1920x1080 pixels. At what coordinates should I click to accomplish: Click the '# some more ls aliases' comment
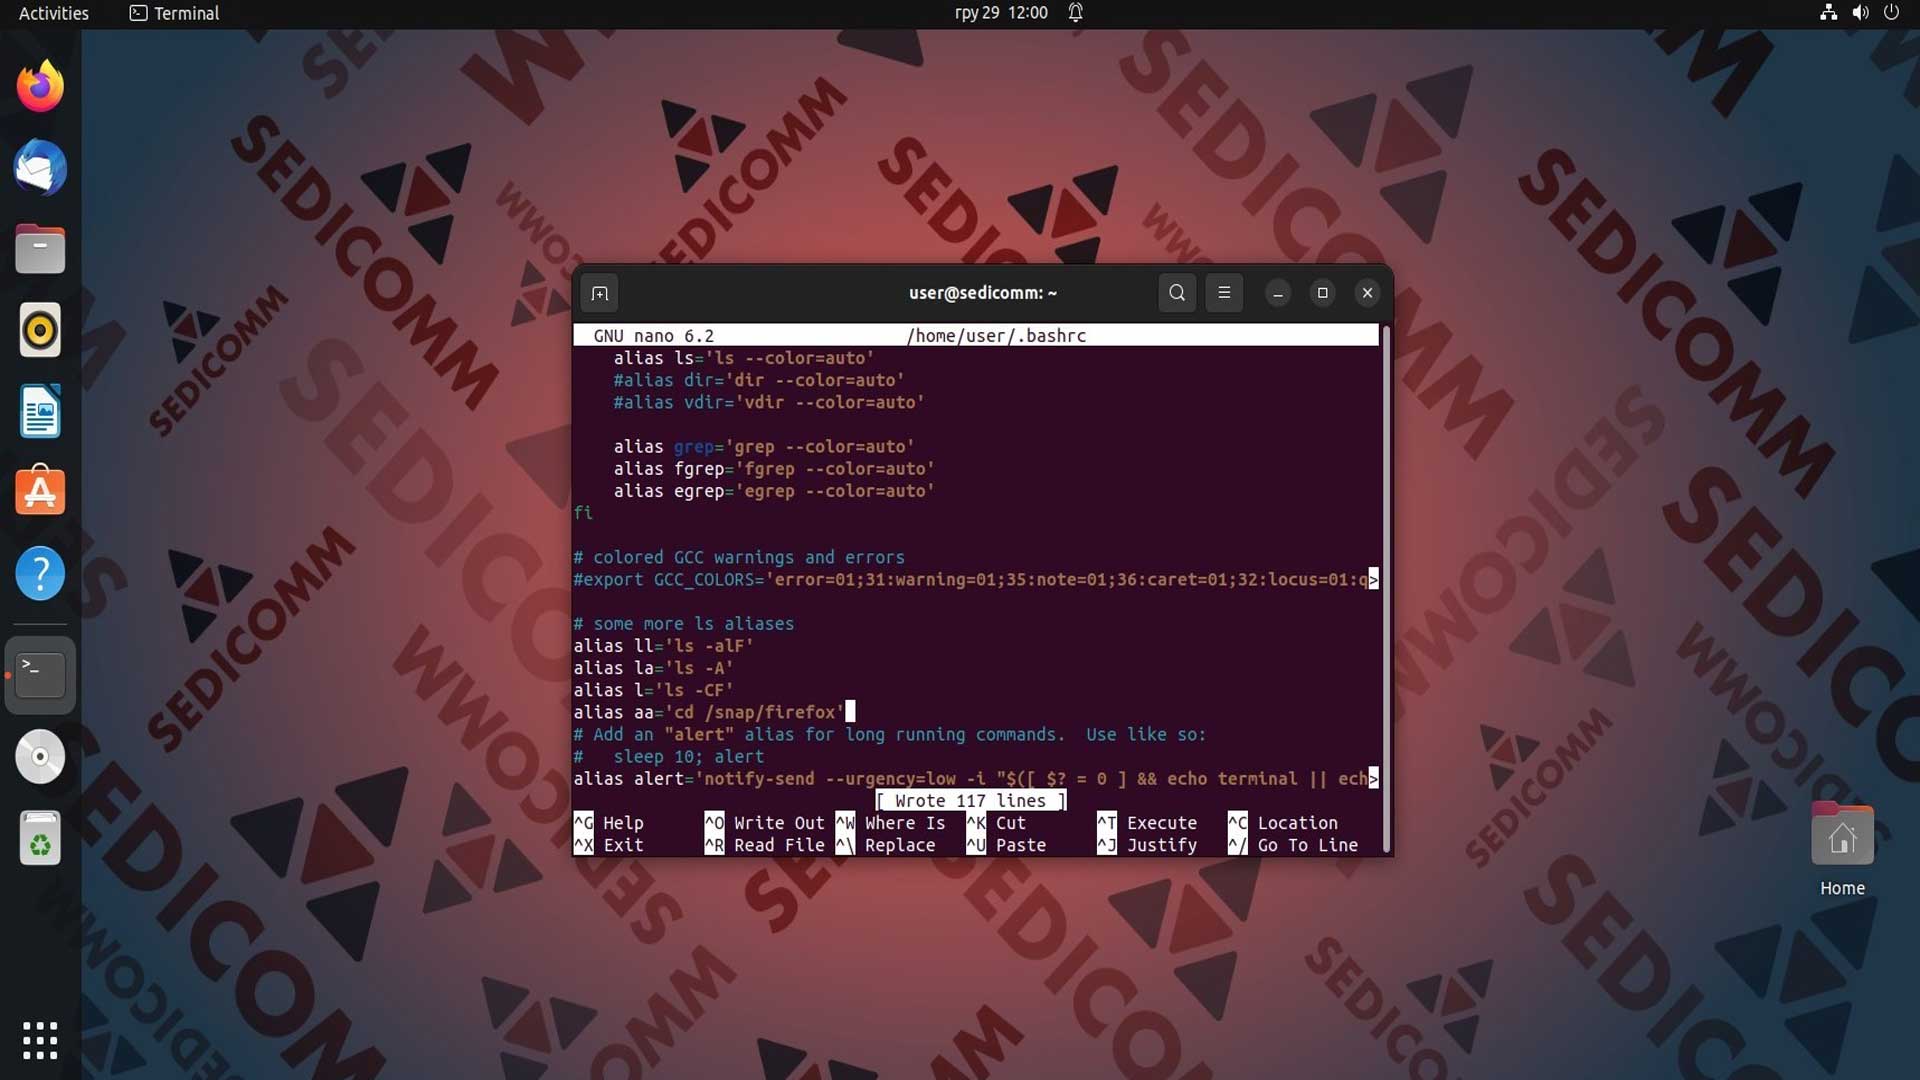(684, 624)
